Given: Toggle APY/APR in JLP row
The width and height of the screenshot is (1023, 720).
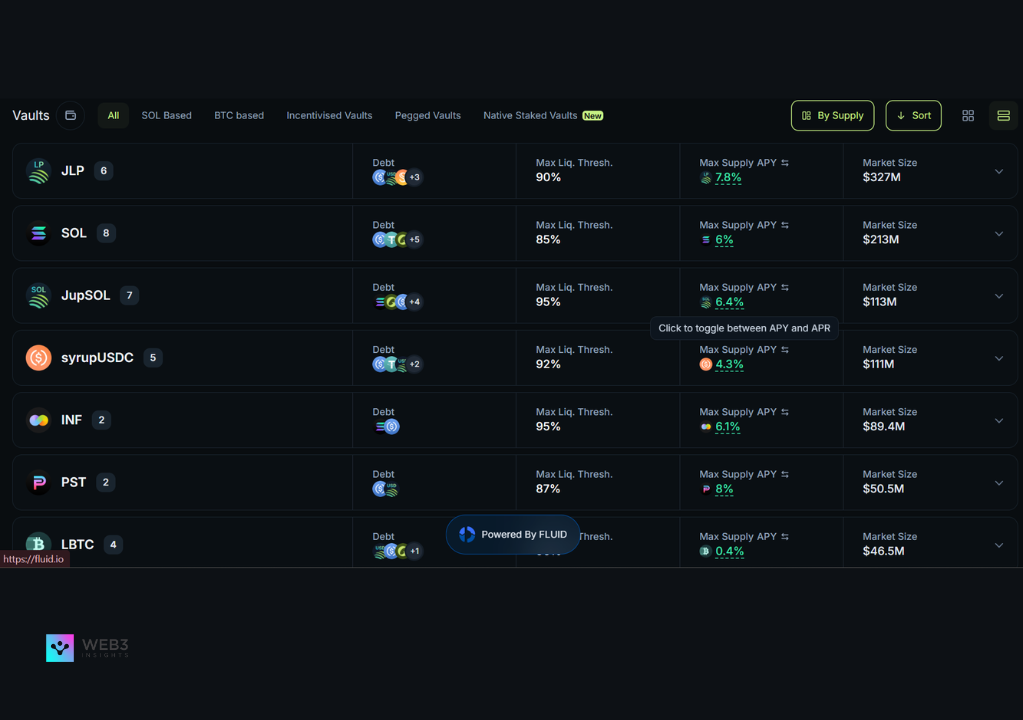Looking at the screenshot, I should click(x=785, y=163).
